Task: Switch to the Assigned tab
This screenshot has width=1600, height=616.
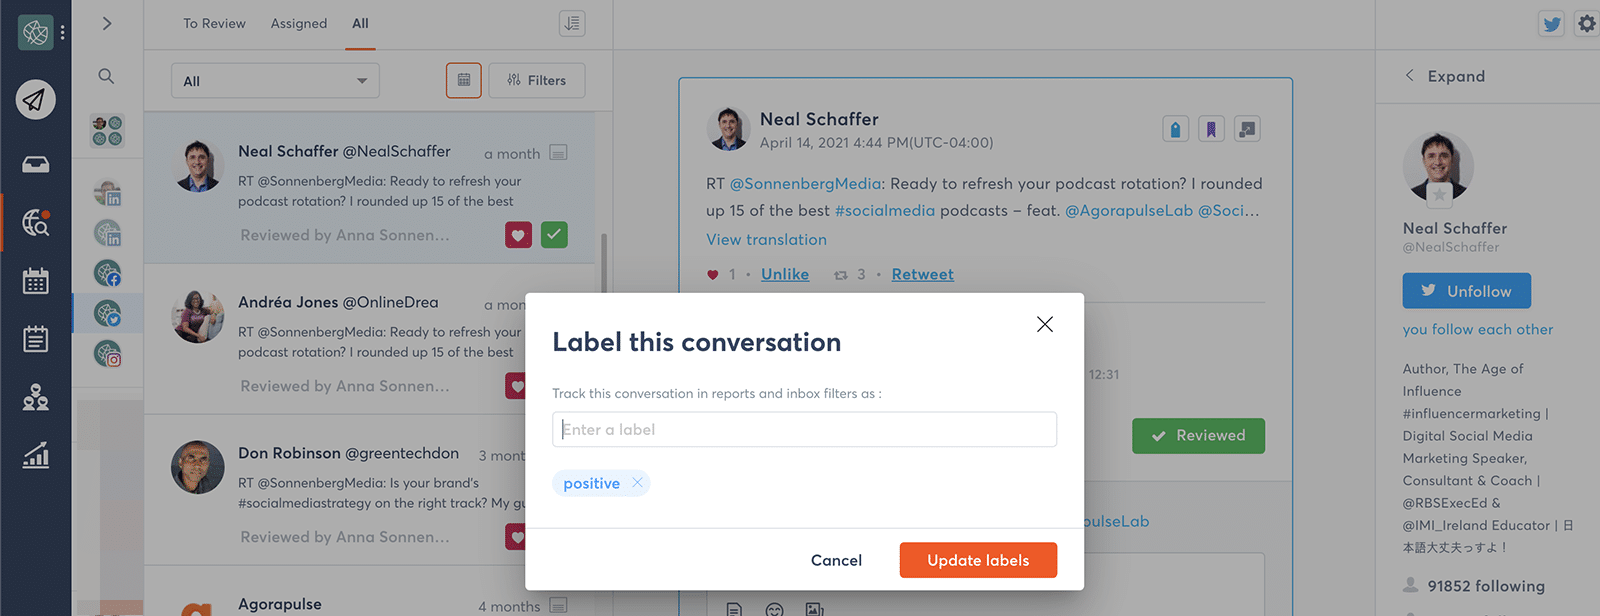Action: 298,23
